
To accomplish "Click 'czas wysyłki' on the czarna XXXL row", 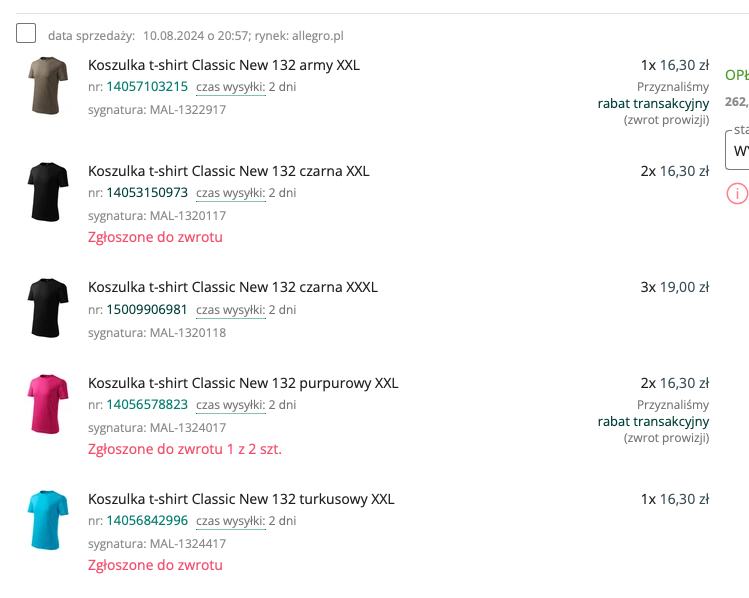I will tap(230, 309).
